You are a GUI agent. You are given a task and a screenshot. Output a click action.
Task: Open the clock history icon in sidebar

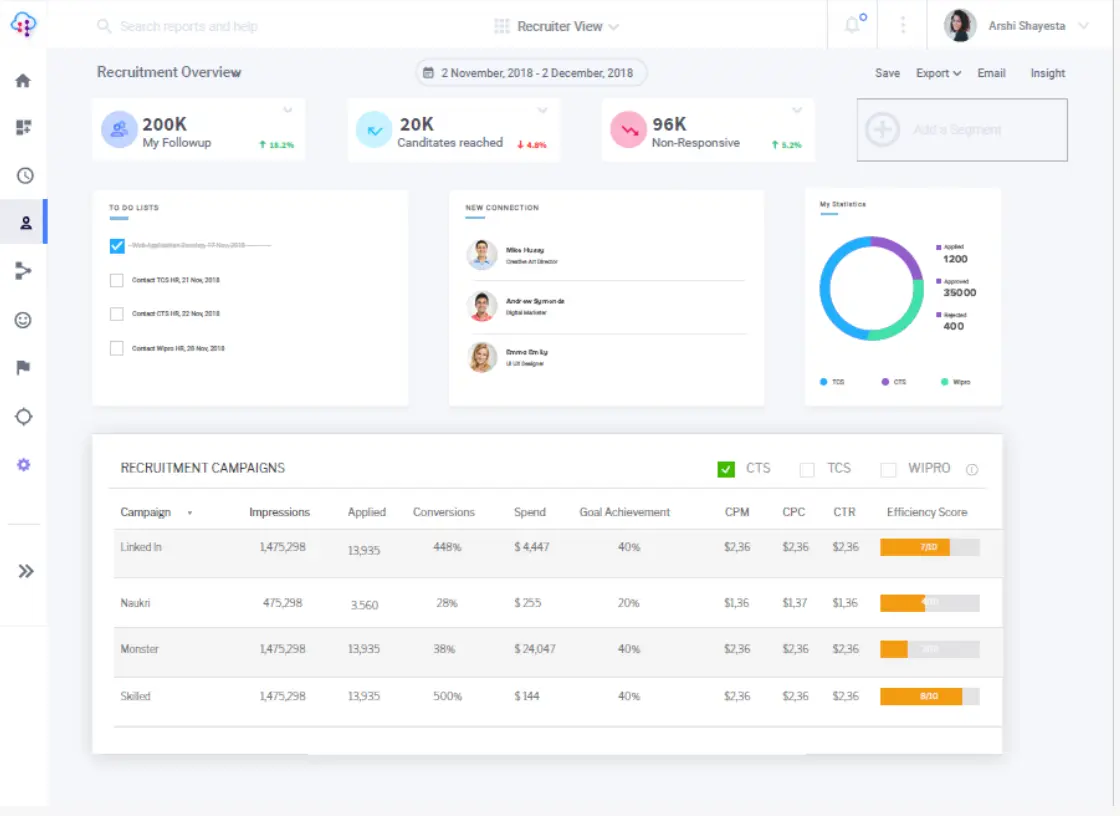pyautogui.click(x=24, y=175)
